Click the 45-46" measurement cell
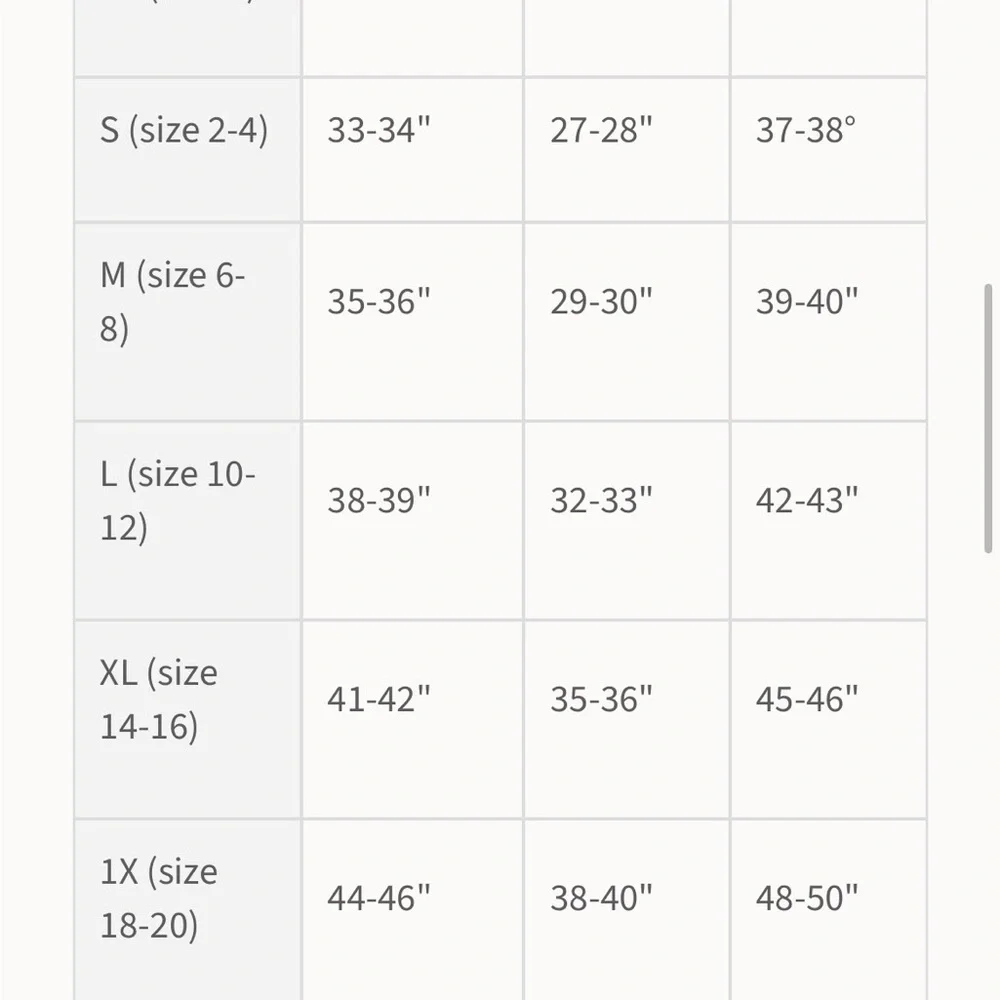This screenshot has height=1000, width=1000. click(x=807, y=700)
